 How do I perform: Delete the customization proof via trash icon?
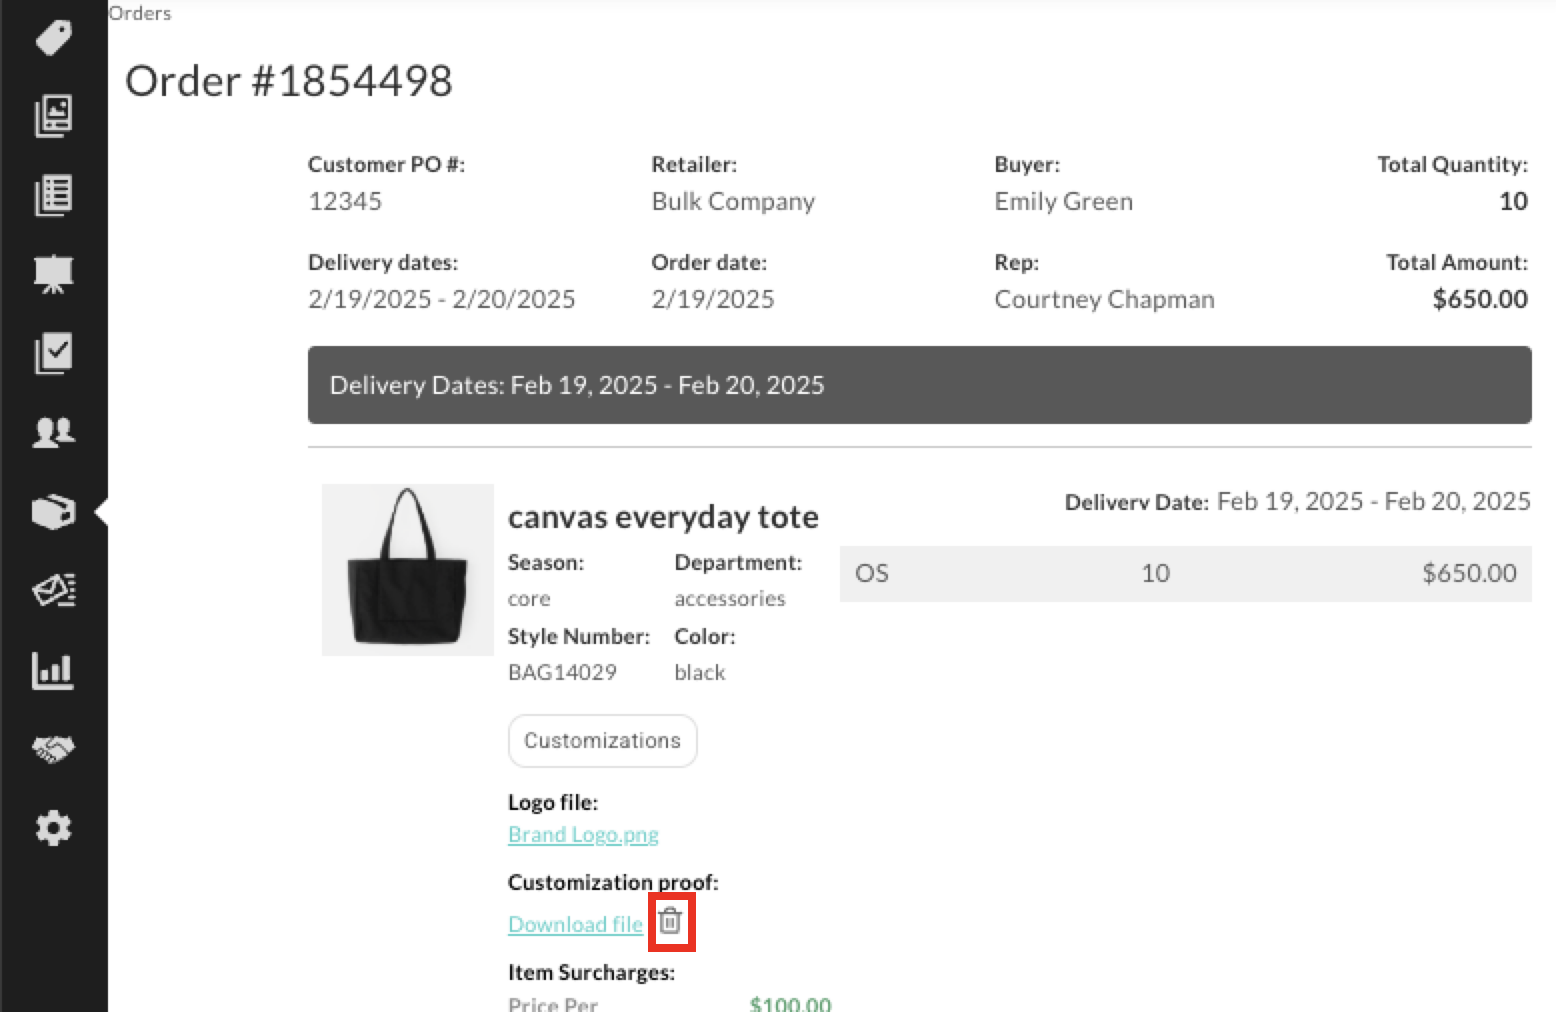670,921
